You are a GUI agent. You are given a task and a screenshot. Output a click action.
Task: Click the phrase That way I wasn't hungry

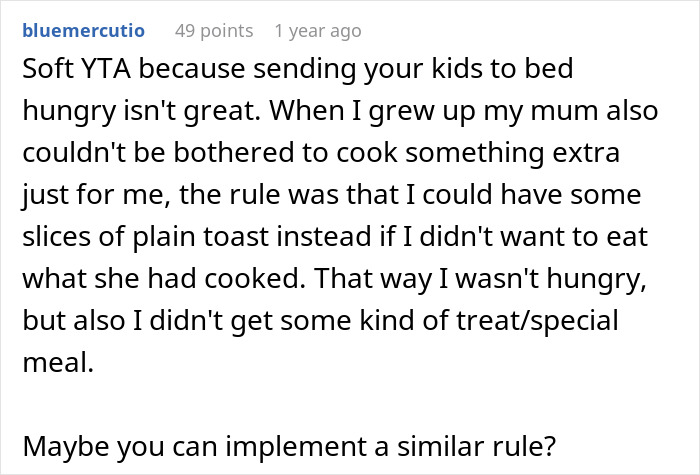pyautogui.click(x=480, y=279)
